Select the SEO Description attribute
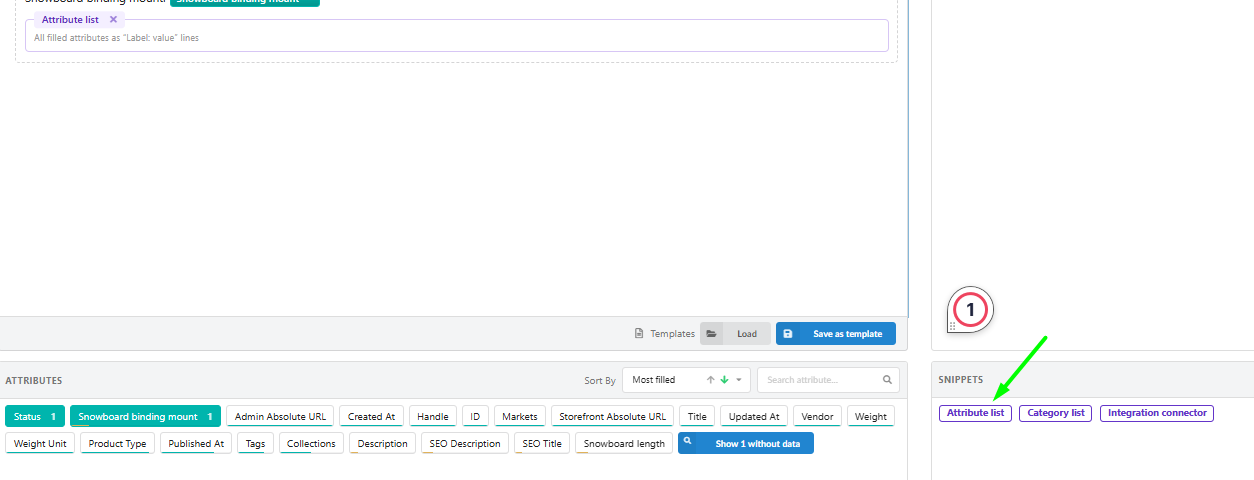This screenshot has width=1254, height=480. [x=465, y=443]
